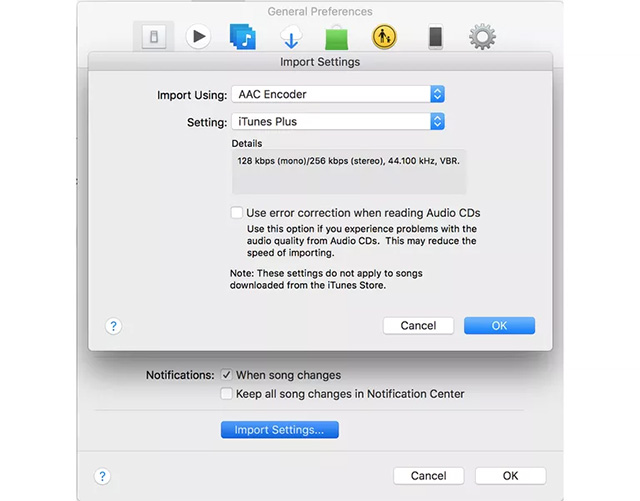
Task: Click the 'Import Settings' dialog title
Action: point(320,62)
